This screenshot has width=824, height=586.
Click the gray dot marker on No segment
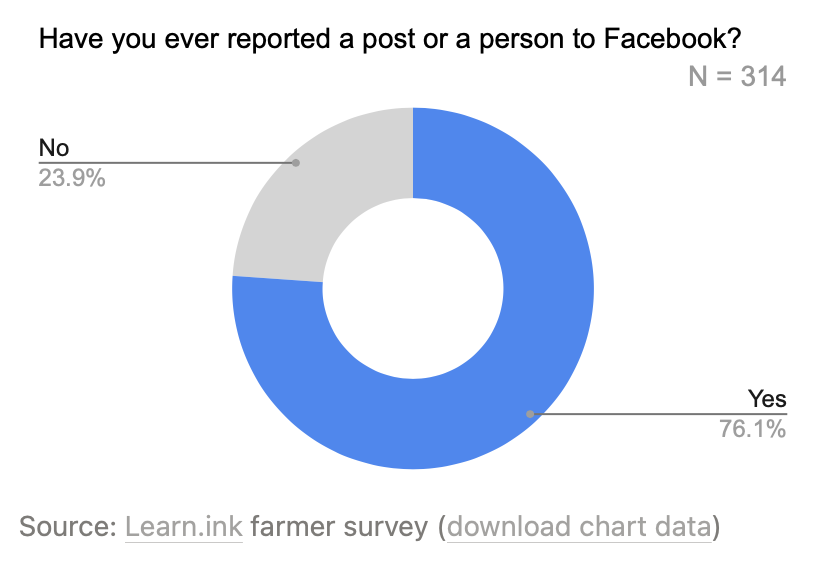pyautogui.click(x=296, y=163)
